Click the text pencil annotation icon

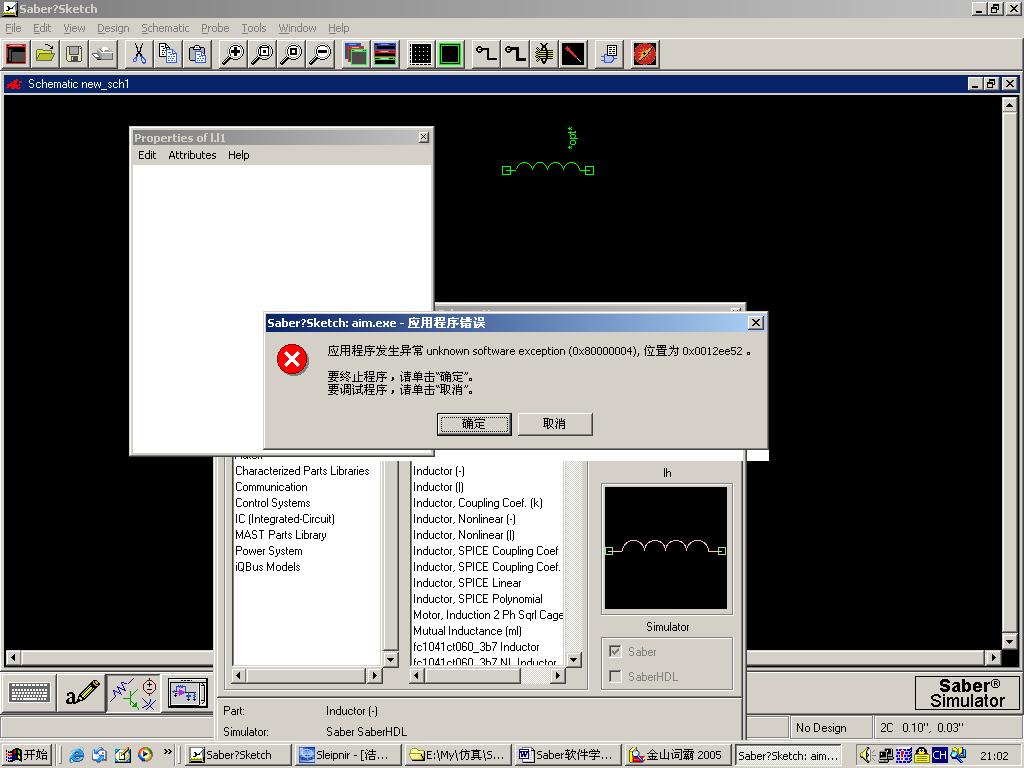coord(82,693)
